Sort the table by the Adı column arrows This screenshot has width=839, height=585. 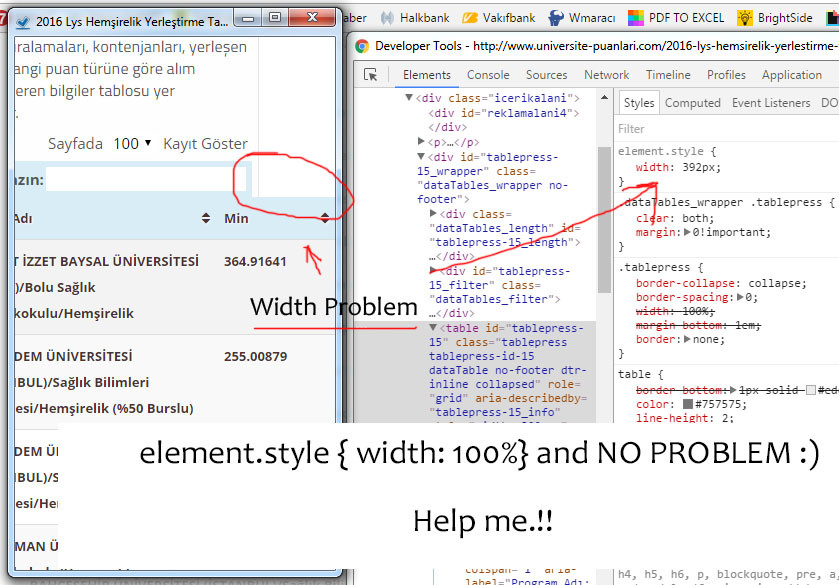coord(206,218)
